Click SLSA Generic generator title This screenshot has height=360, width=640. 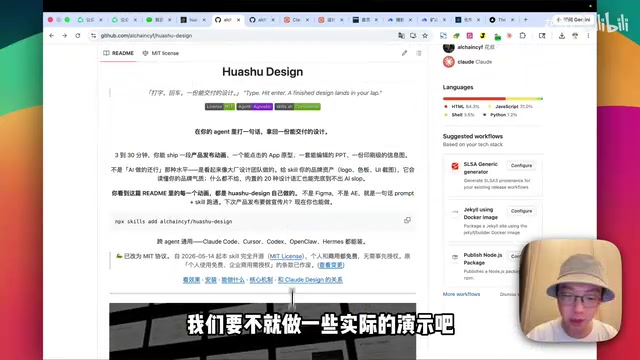click(480, 168)
